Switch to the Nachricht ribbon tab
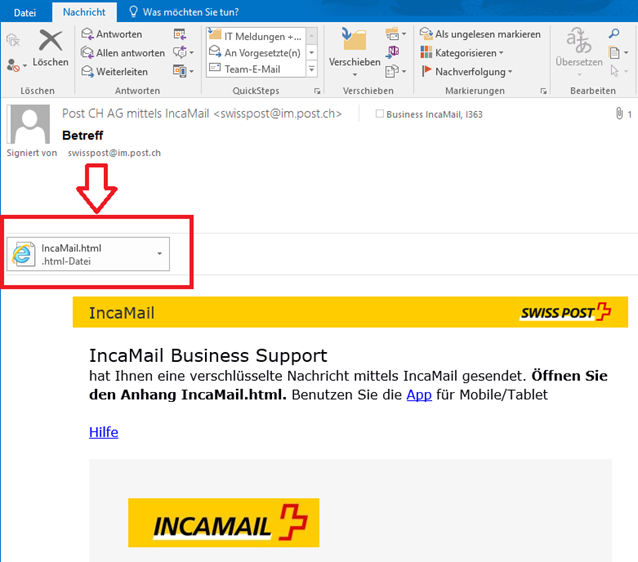 [83, 11]
